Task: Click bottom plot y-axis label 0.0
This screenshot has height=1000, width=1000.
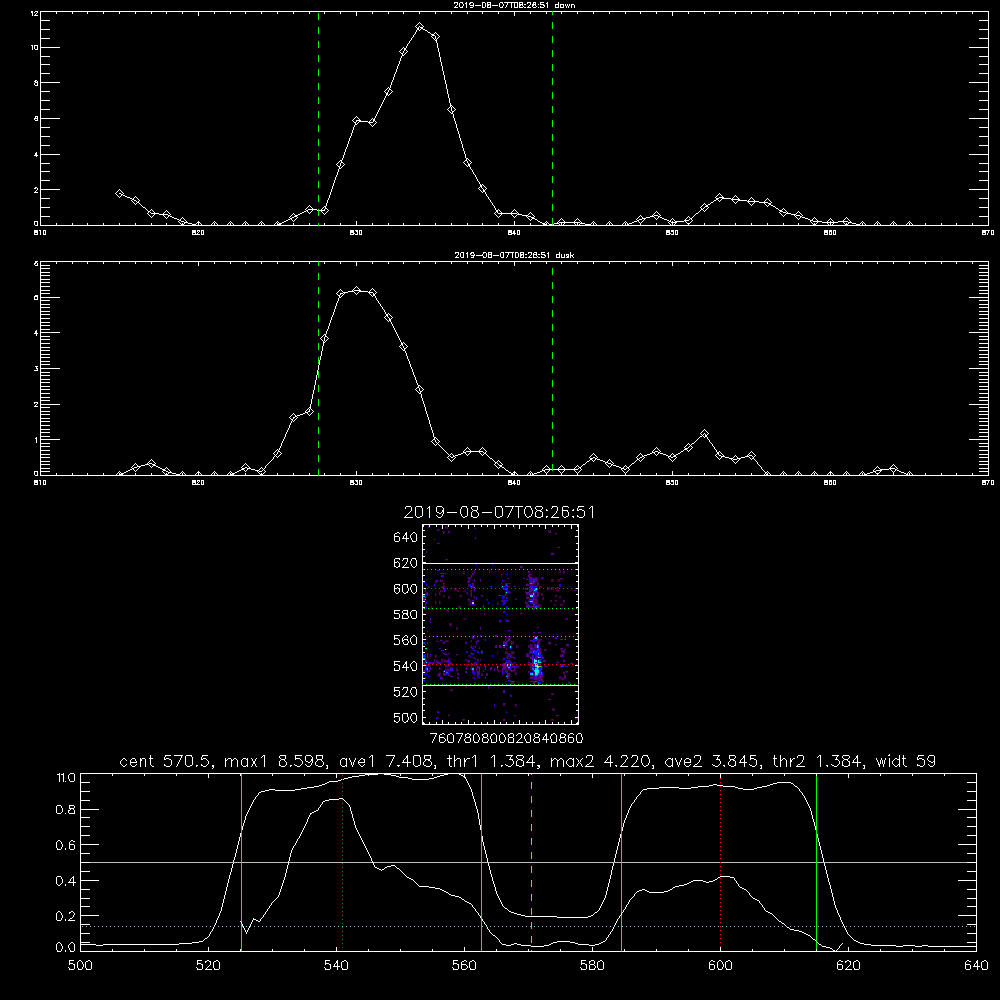Action: tap(66, 947)
